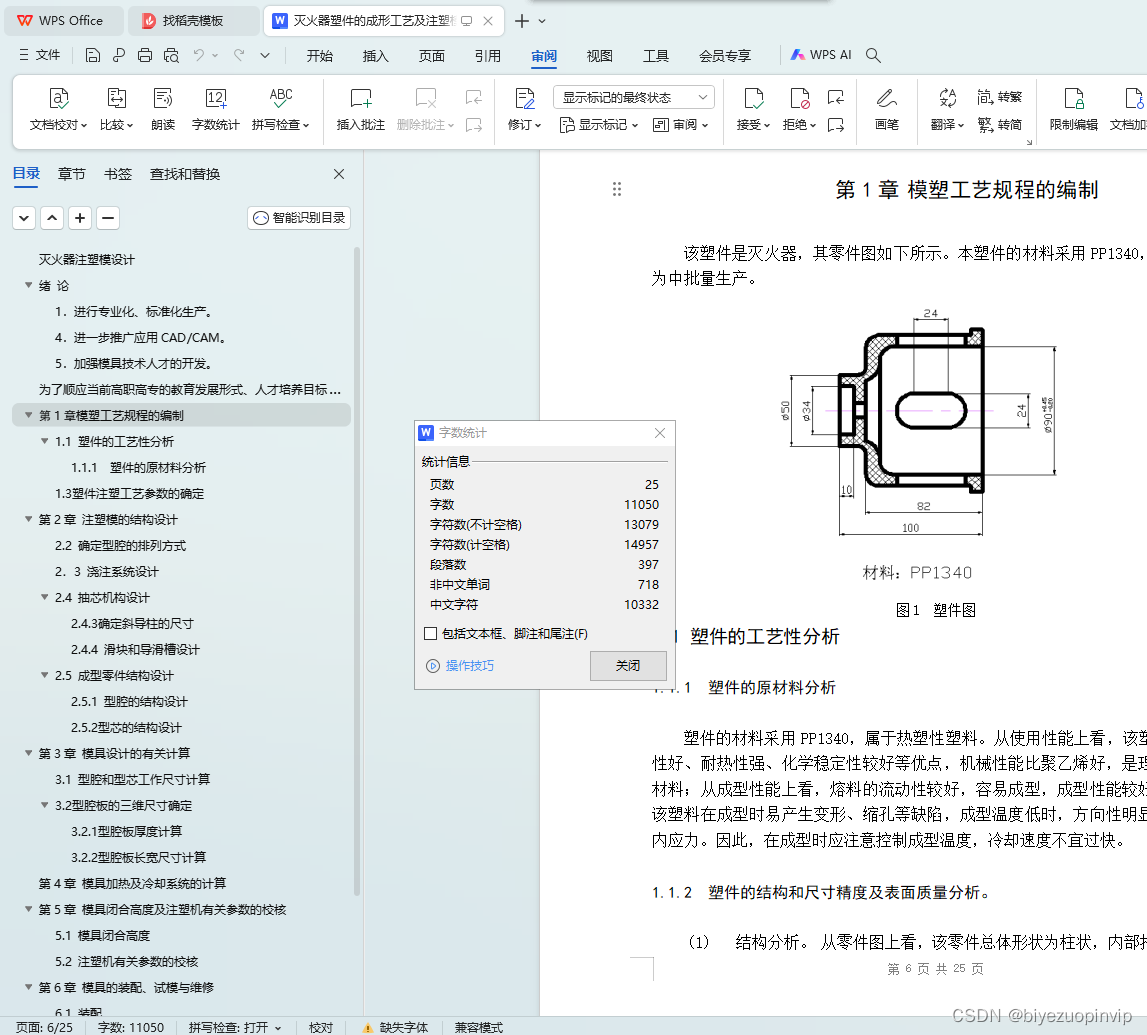This screenshot has width=1147, height=1035.
Task: Click the undo arrow icon
Action: point(198,56)
